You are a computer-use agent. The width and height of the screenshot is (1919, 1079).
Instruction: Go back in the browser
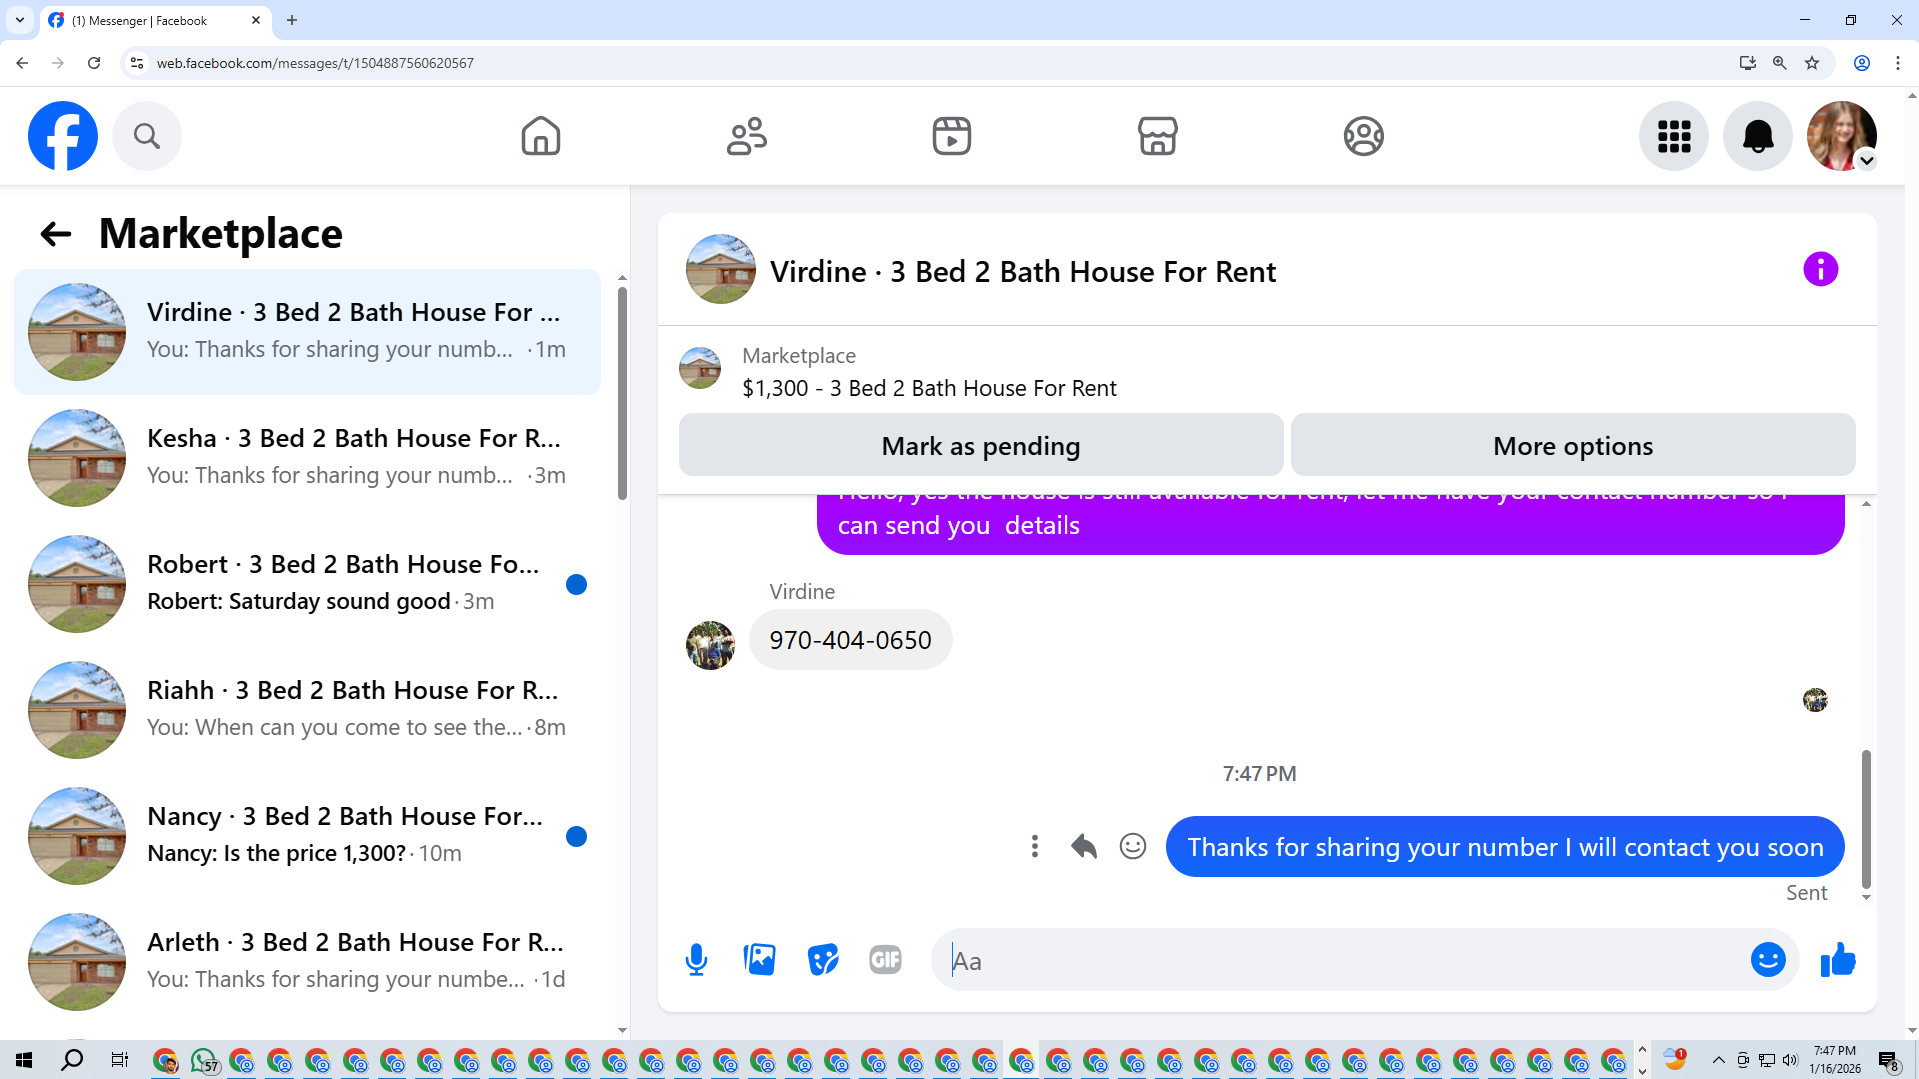coord(22,63)
